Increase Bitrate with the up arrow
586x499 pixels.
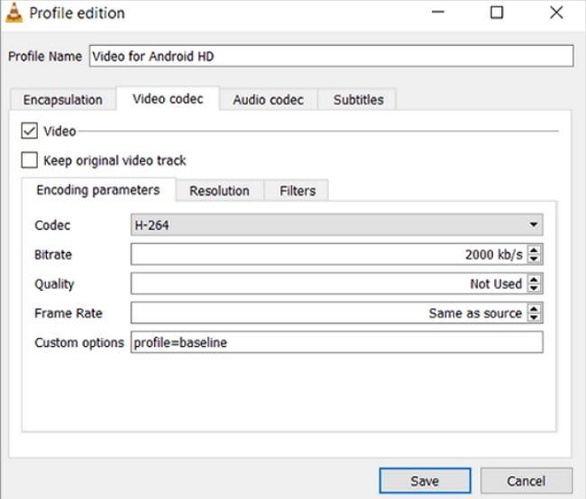(x=534, y=250)
